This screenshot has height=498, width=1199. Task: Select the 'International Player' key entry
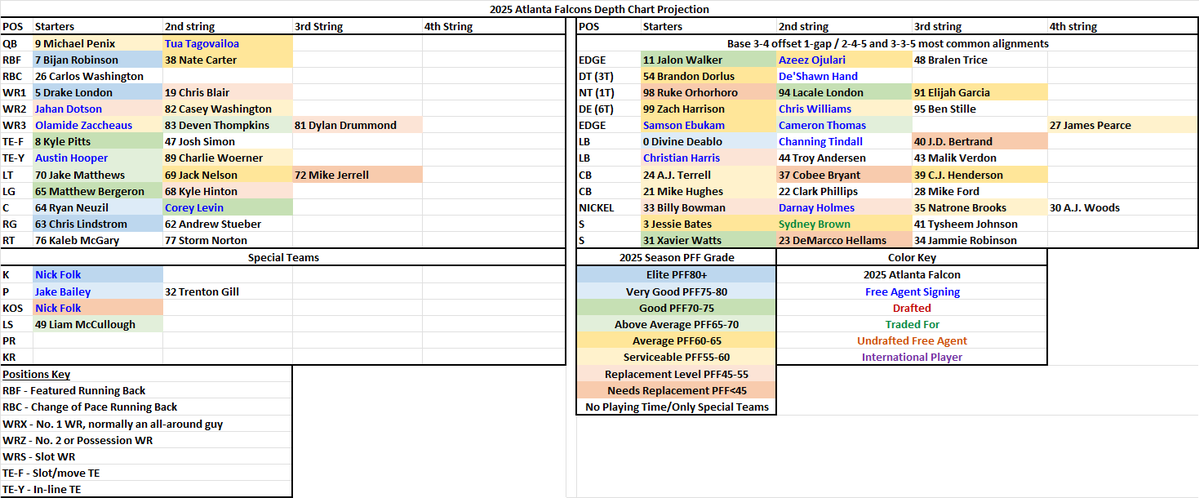(x=912, y=357)
